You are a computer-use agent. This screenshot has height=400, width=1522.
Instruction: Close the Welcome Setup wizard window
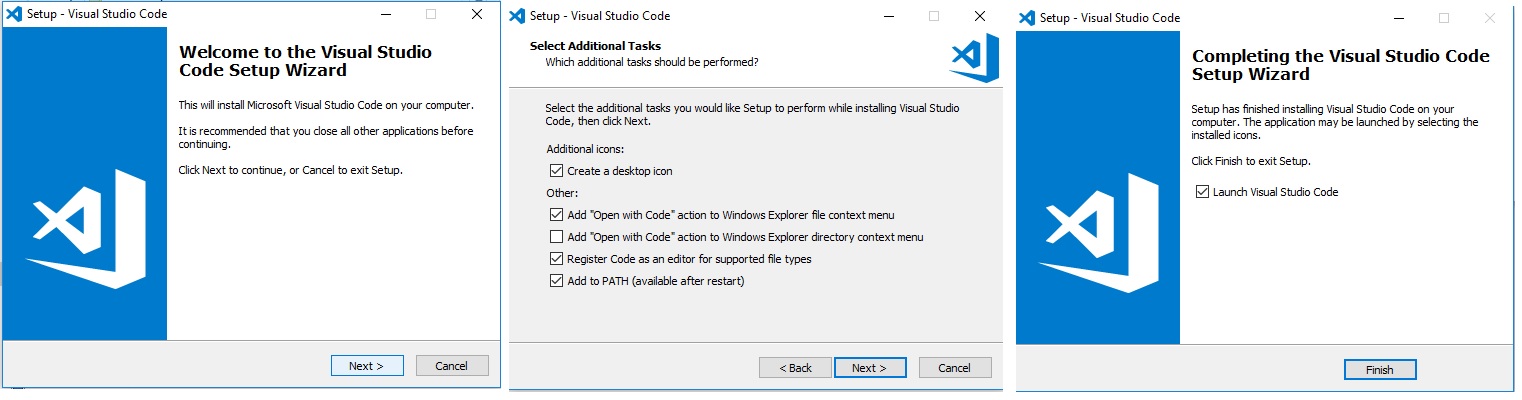(x=477, y=14)
